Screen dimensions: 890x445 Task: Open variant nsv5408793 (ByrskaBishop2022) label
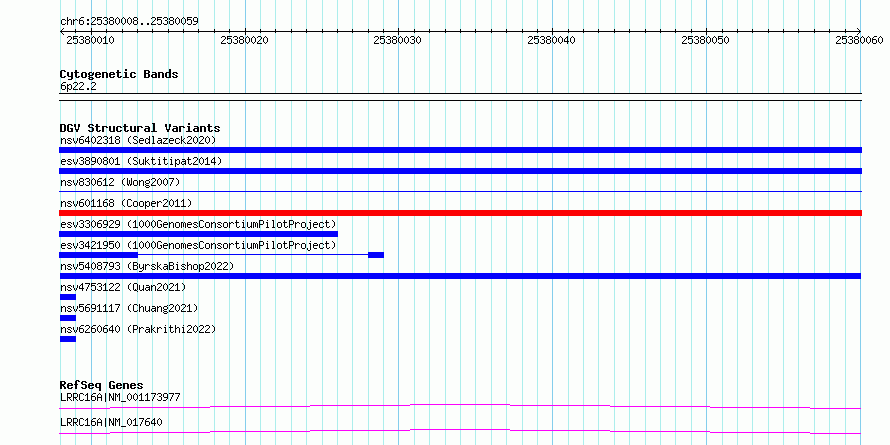tap(147, 266)
